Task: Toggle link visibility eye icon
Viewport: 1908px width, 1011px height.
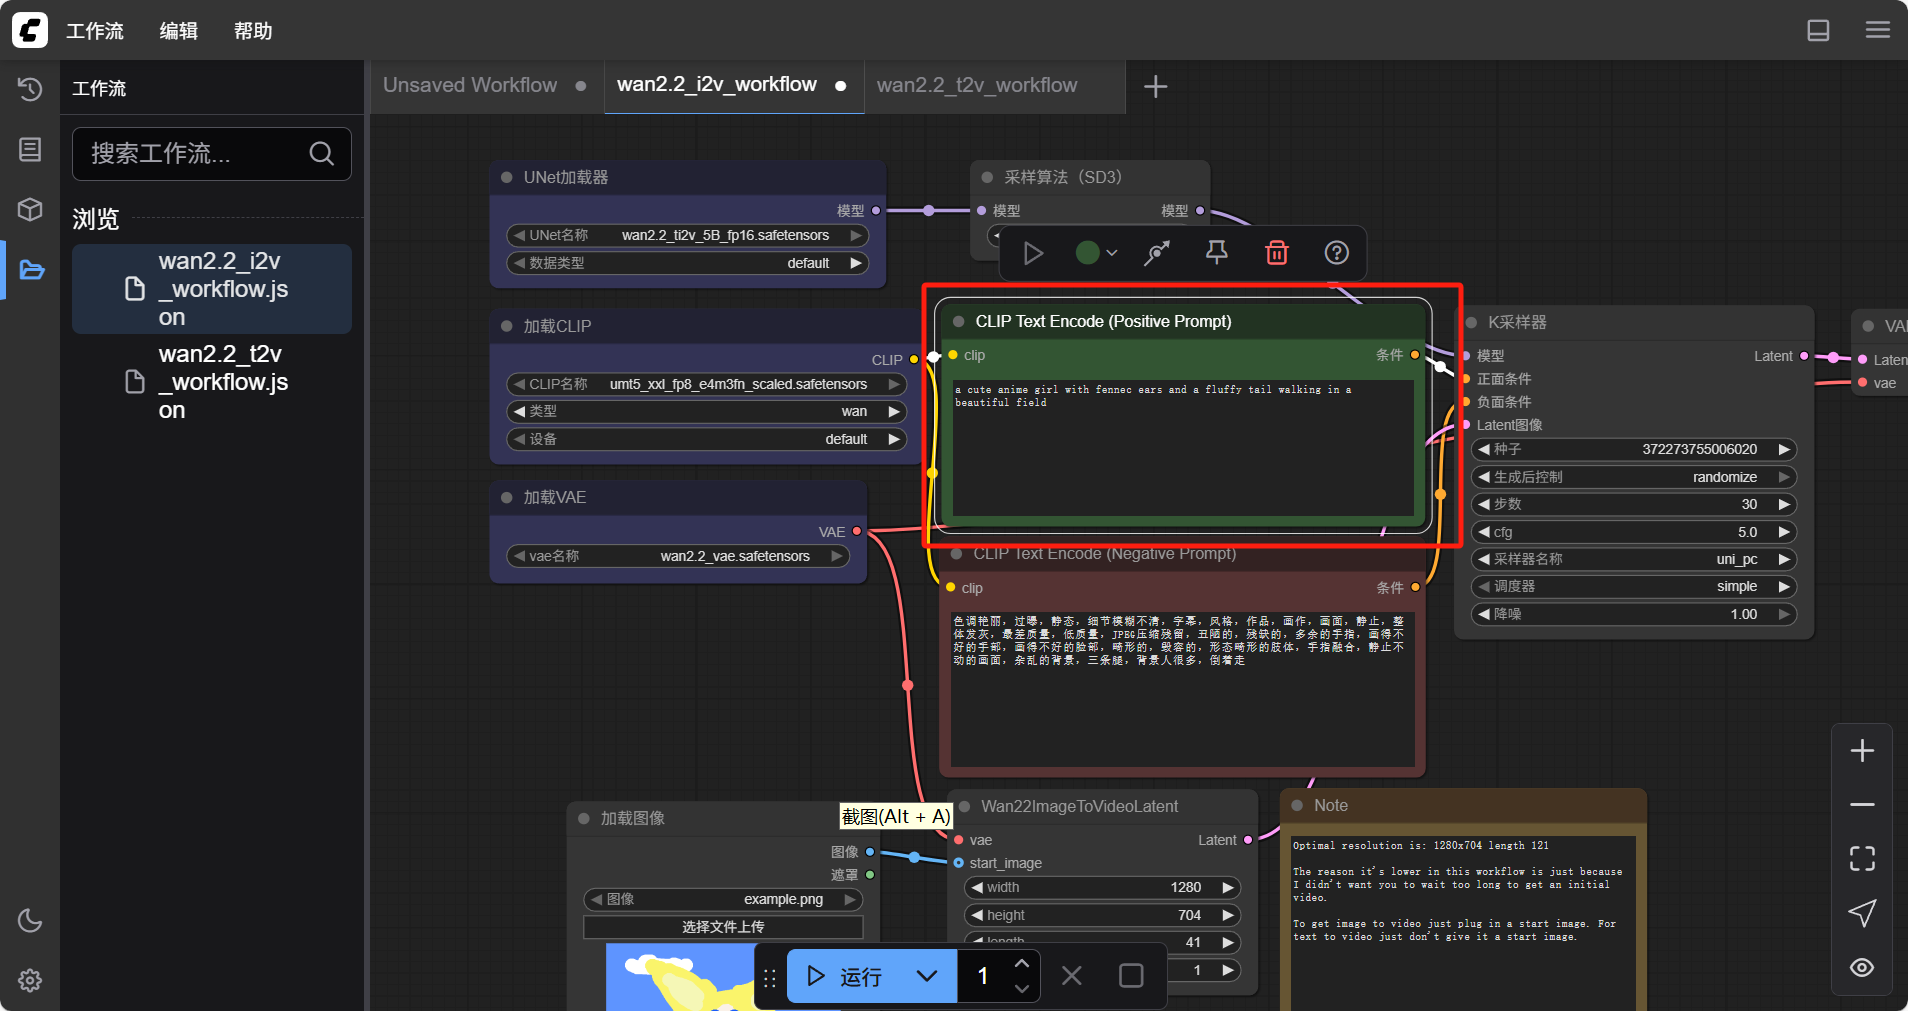Action: [1862, 967]
